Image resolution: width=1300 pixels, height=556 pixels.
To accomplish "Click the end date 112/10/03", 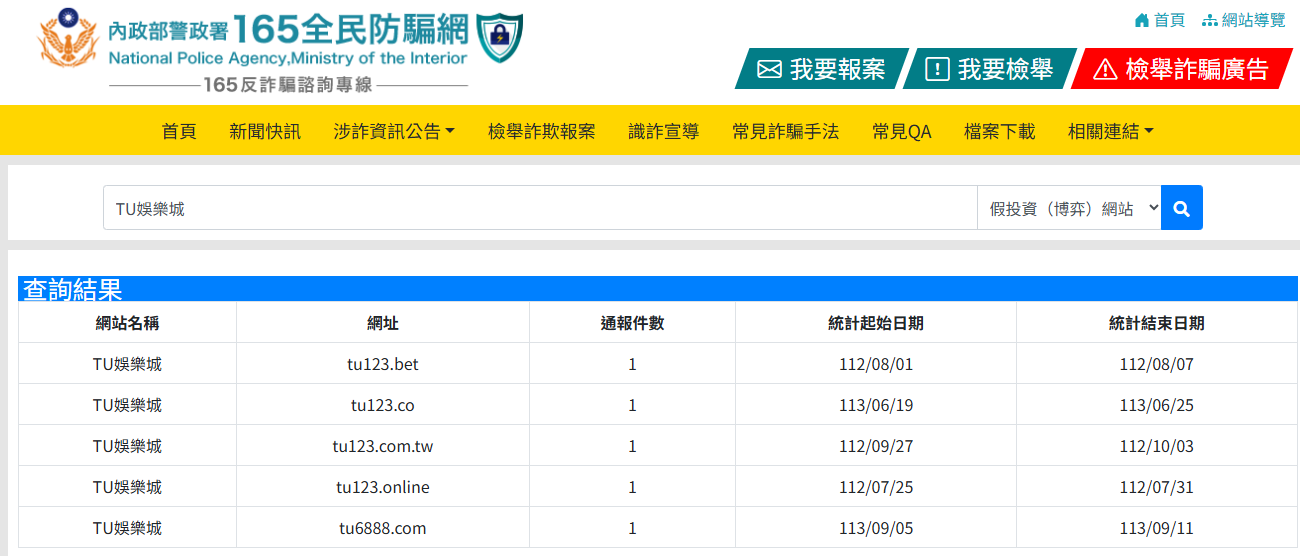I will (x=1157, y=446).
